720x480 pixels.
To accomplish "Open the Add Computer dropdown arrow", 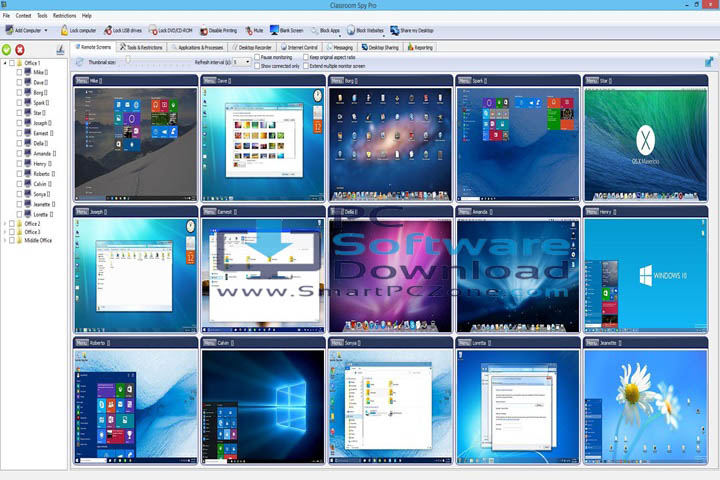I will pyautogui.click(x=46, y=31).
